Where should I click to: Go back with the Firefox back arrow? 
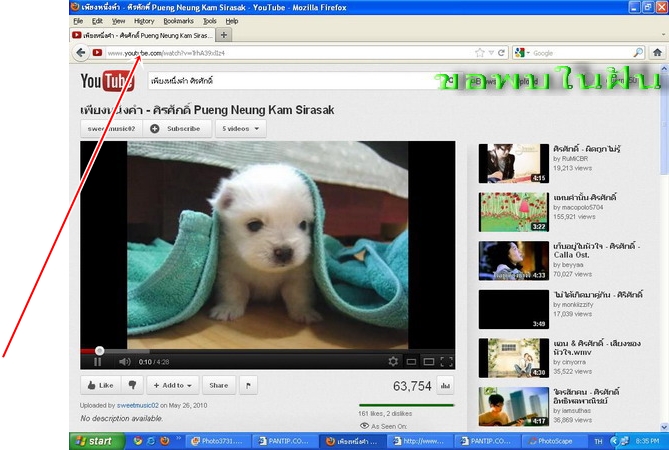pos(81,53)
